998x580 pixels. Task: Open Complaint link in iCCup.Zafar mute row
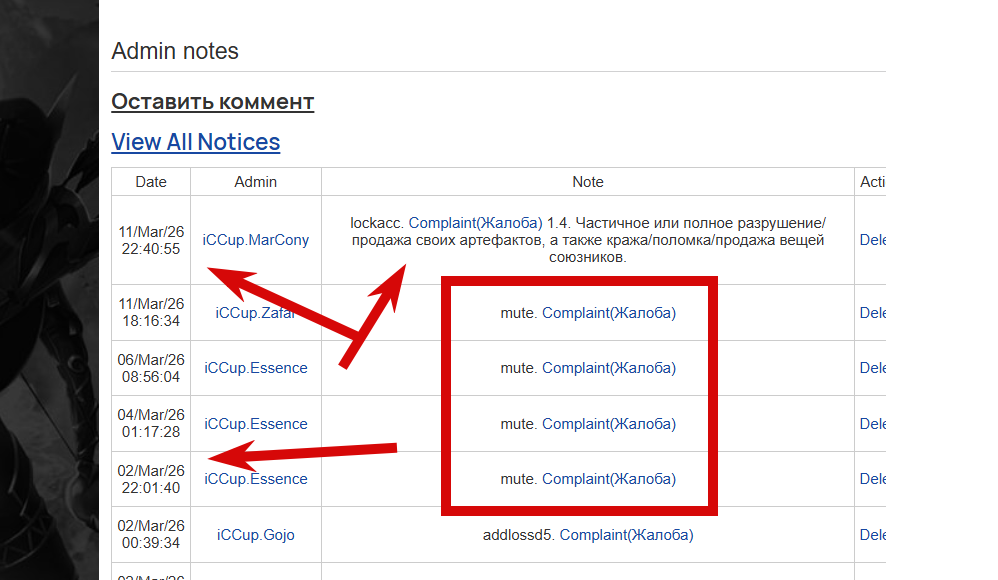(609, 313)
